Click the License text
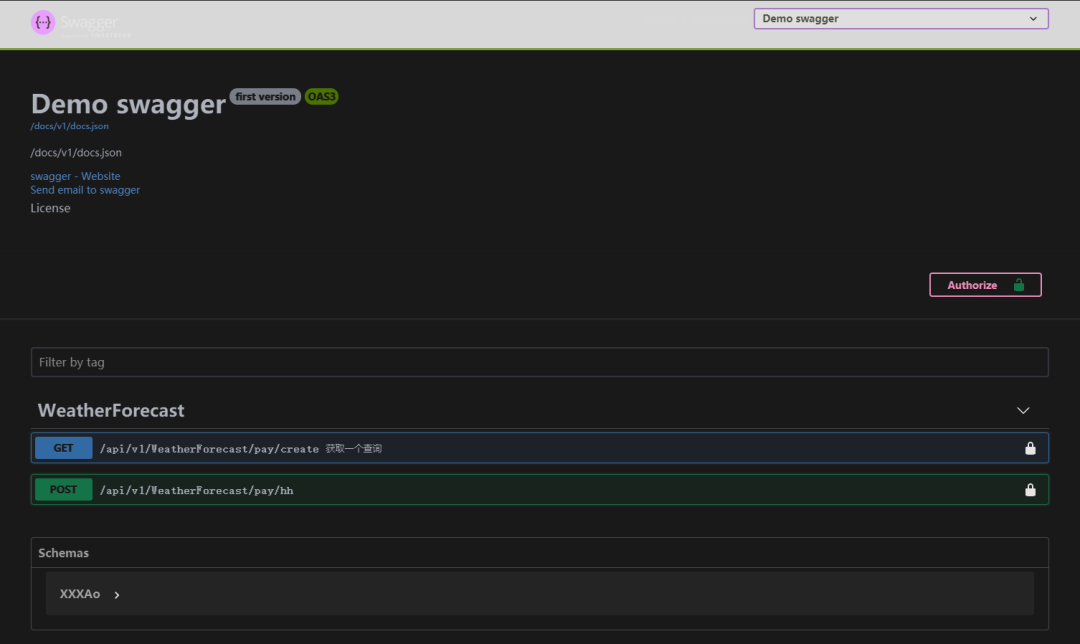1080x644 pixels. (50, 208)
